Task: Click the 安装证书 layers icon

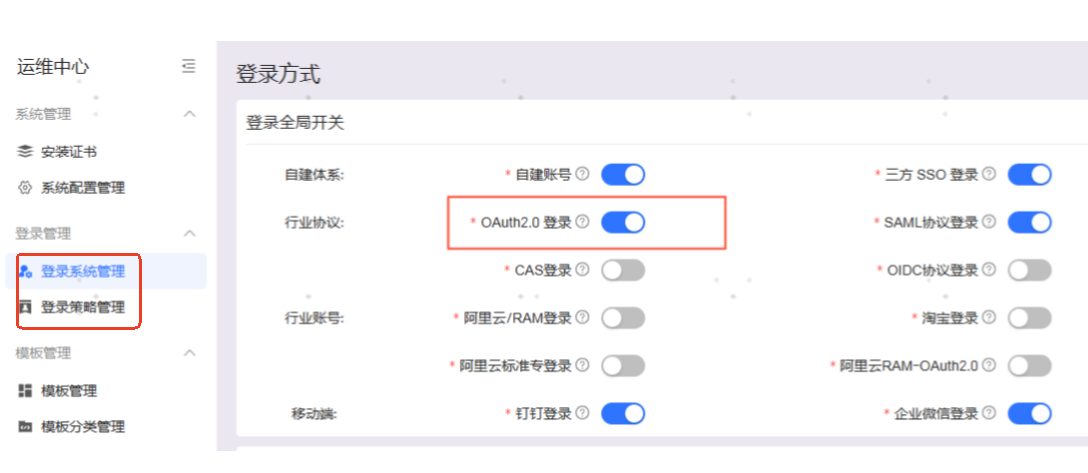Action: click(x=26, y=152)
